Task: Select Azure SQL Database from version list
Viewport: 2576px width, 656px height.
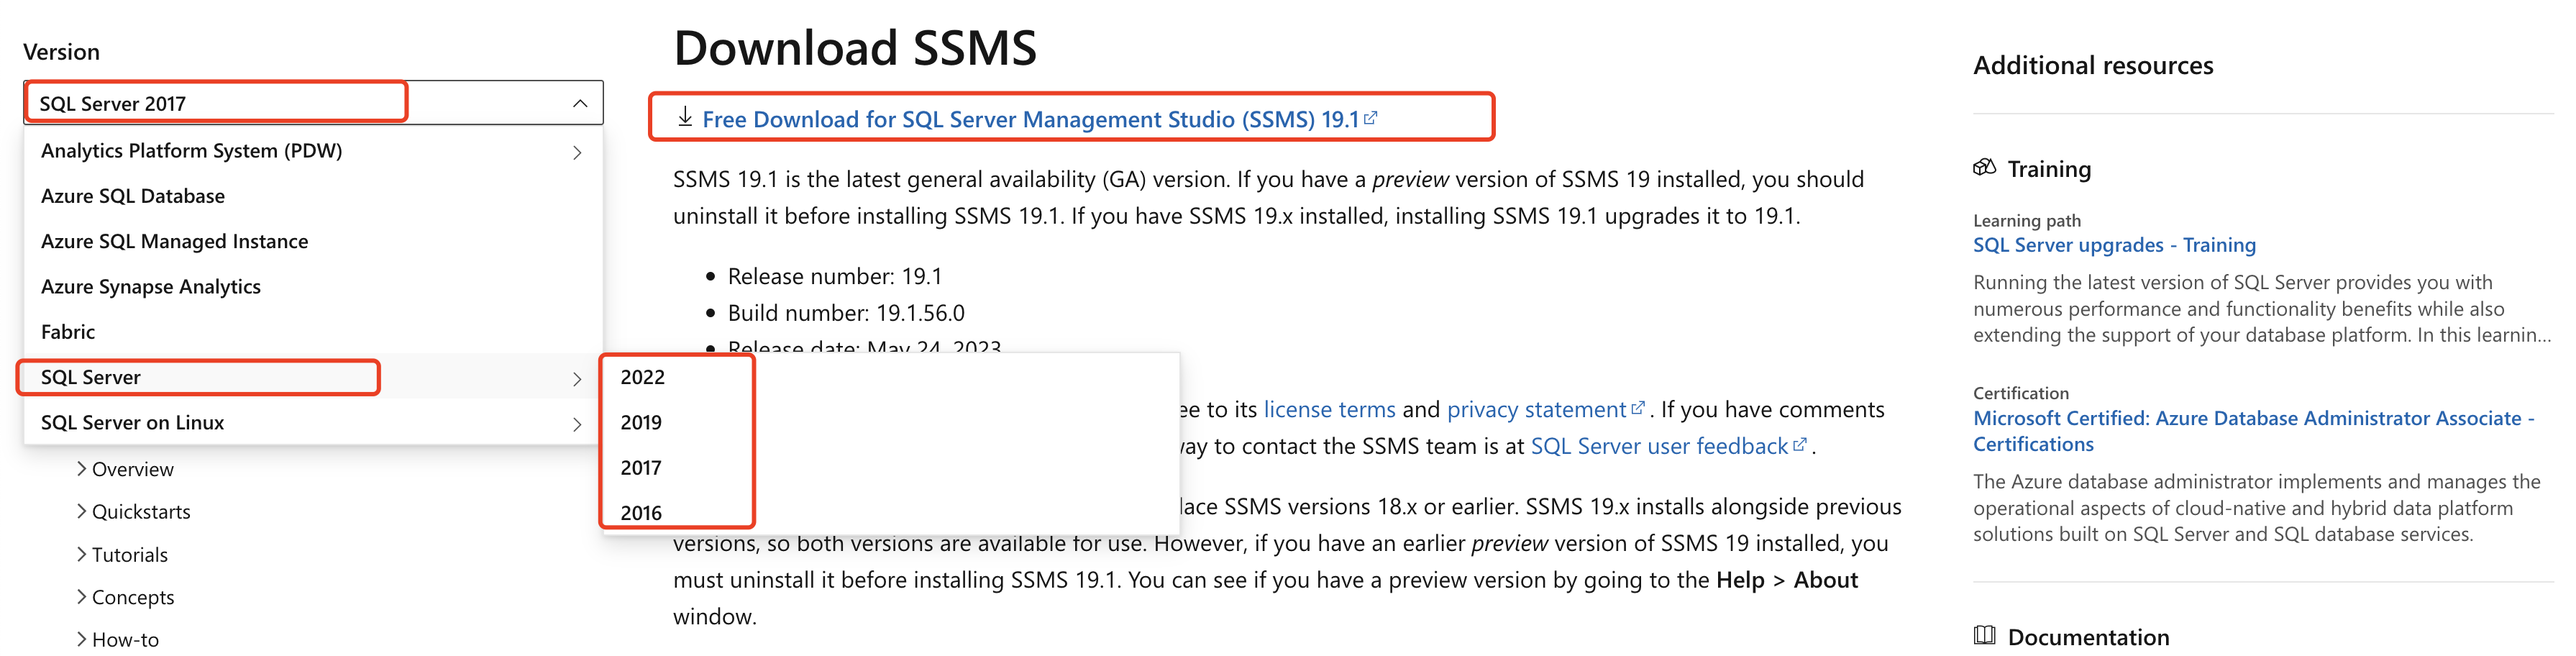Action: (x=133, y=196)
